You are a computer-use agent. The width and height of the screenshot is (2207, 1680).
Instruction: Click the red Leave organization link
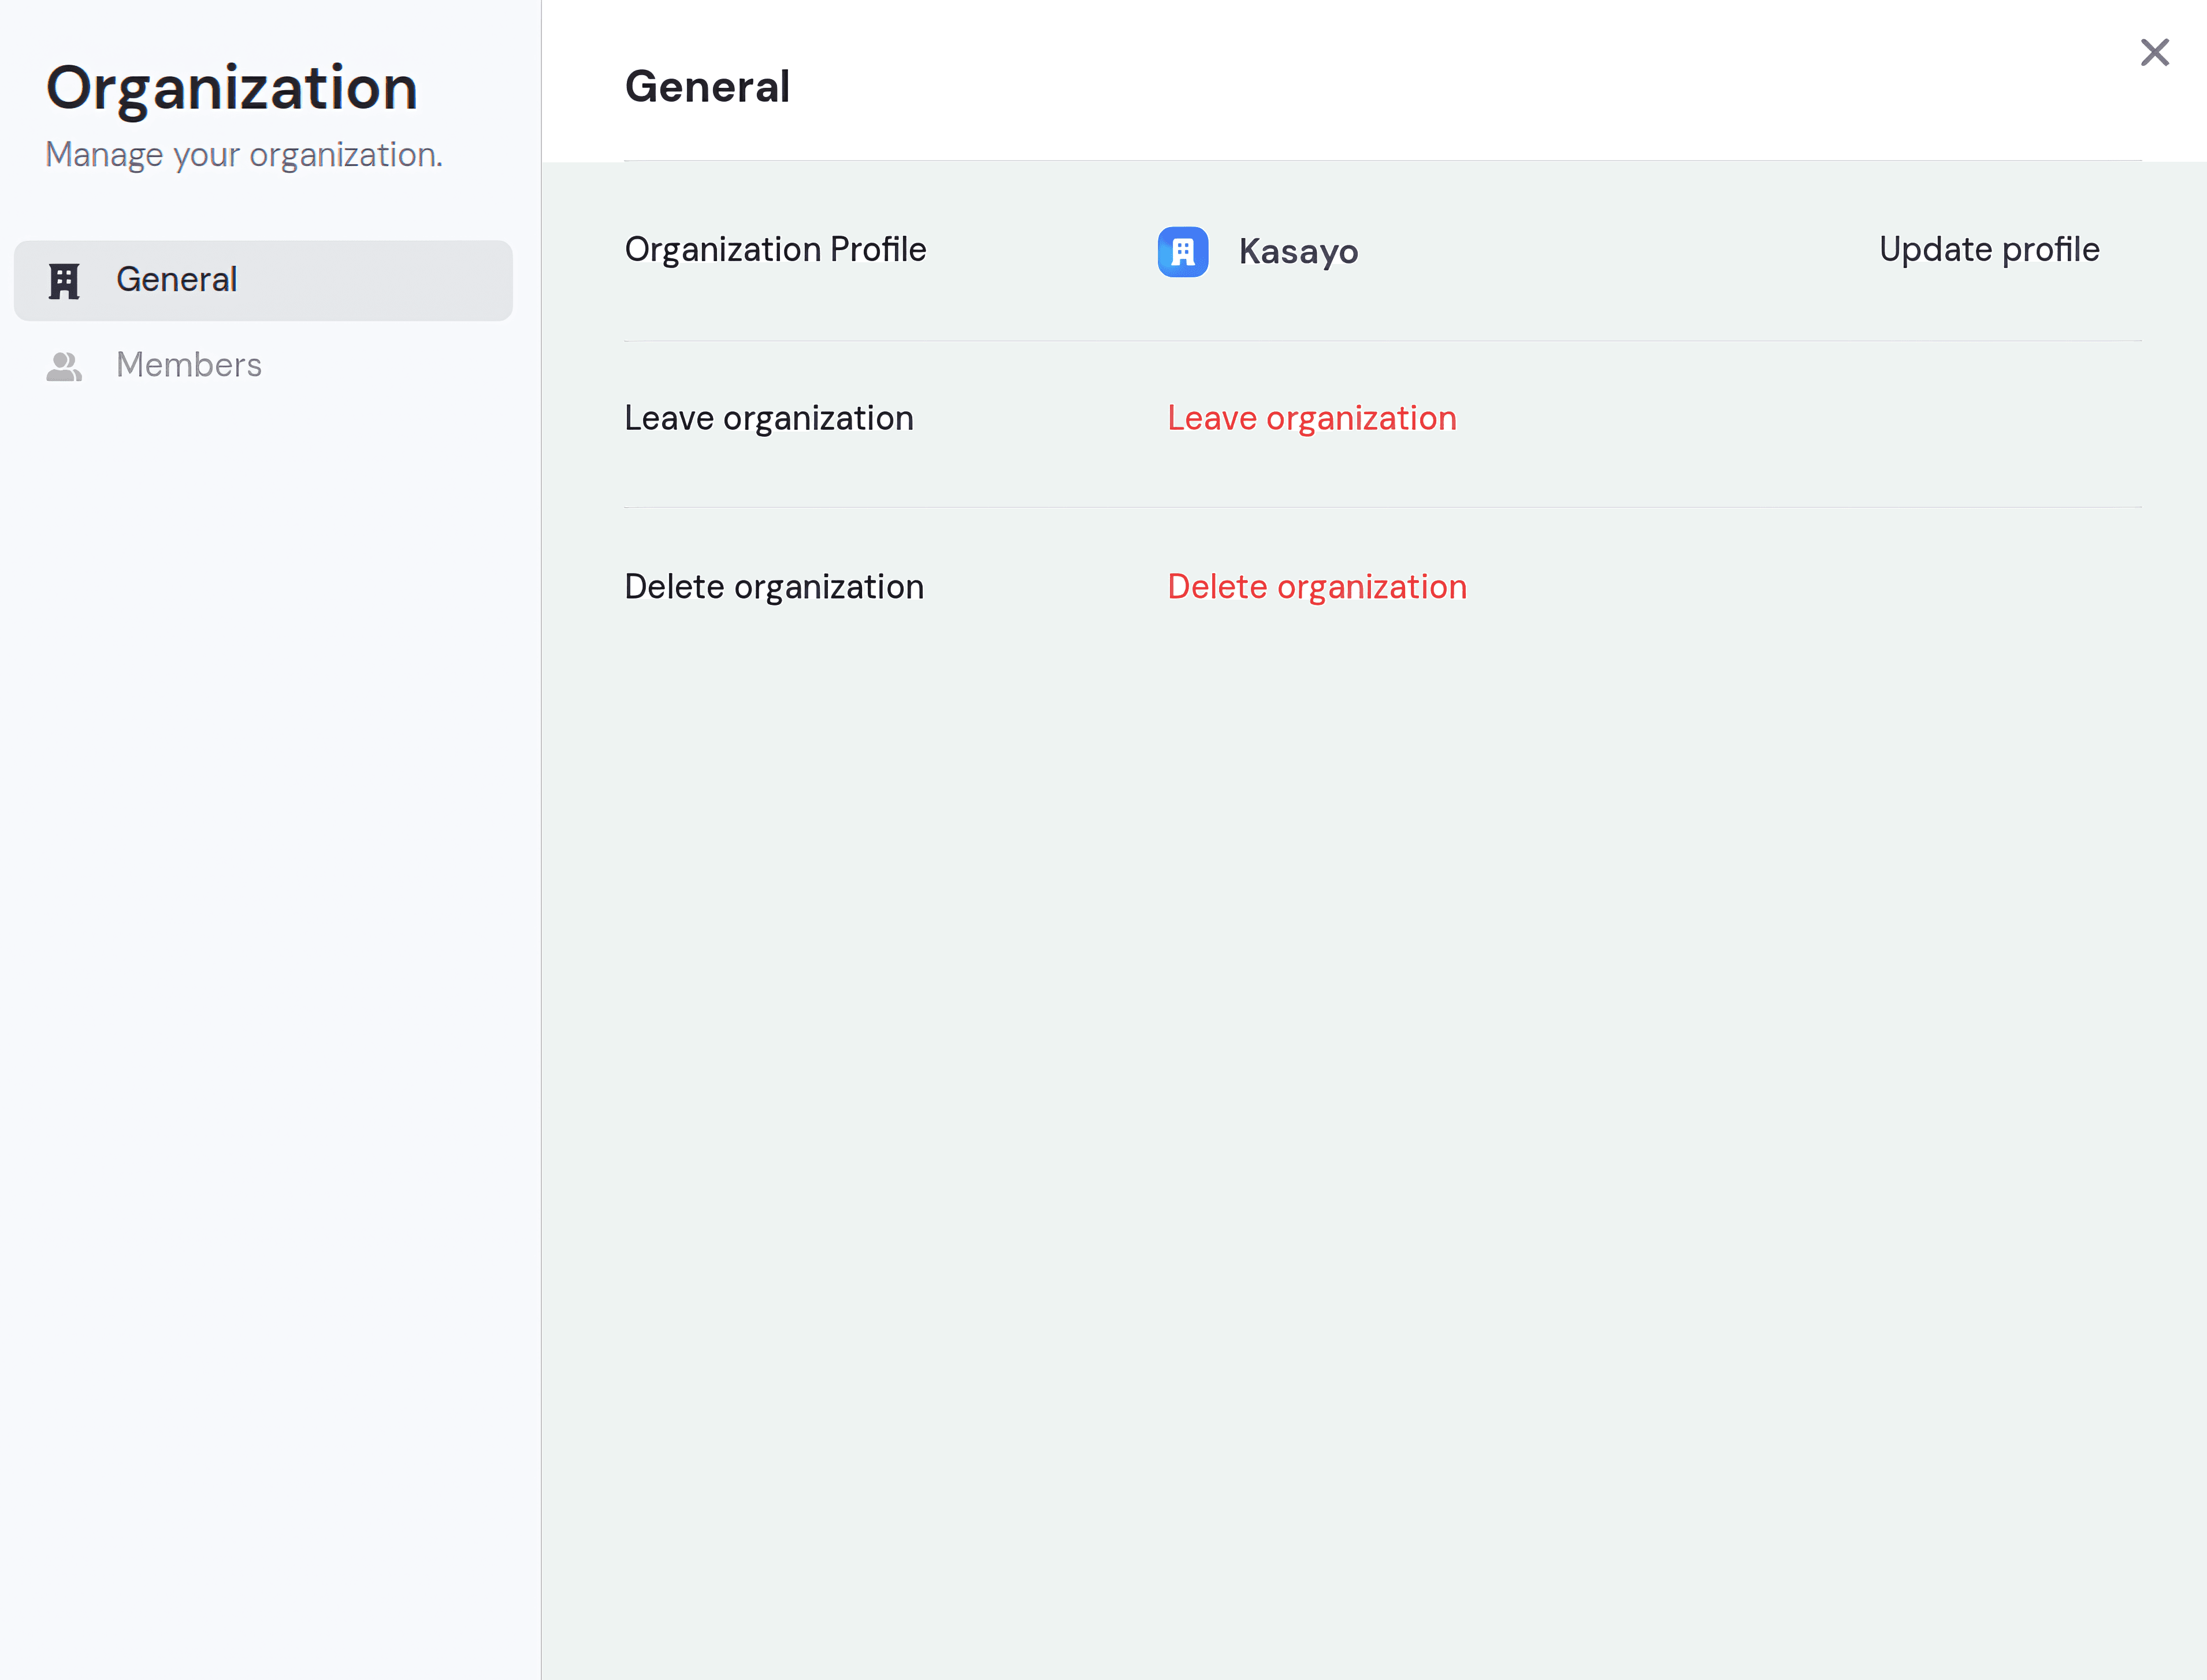1311,418
